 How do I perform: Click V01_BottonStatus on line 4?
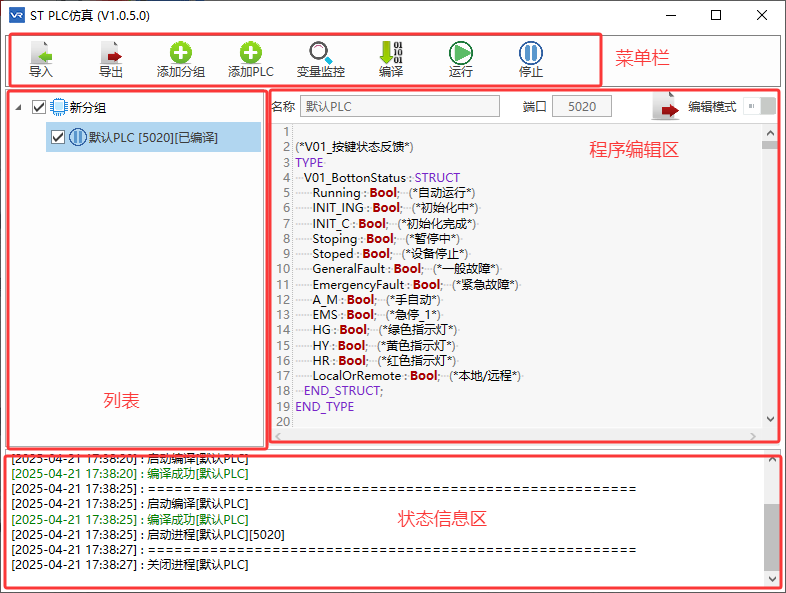tap(355, 178)
